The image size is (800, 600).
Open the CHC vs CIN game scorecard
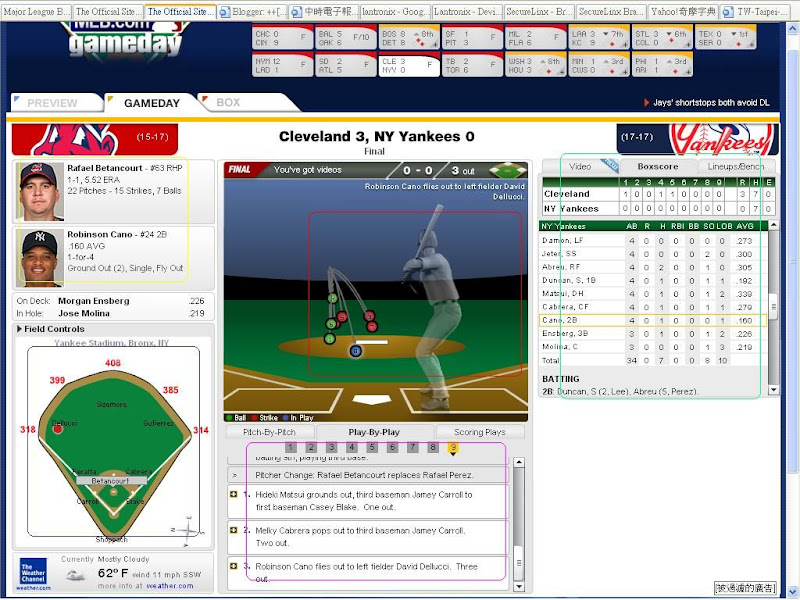point(283,38)
